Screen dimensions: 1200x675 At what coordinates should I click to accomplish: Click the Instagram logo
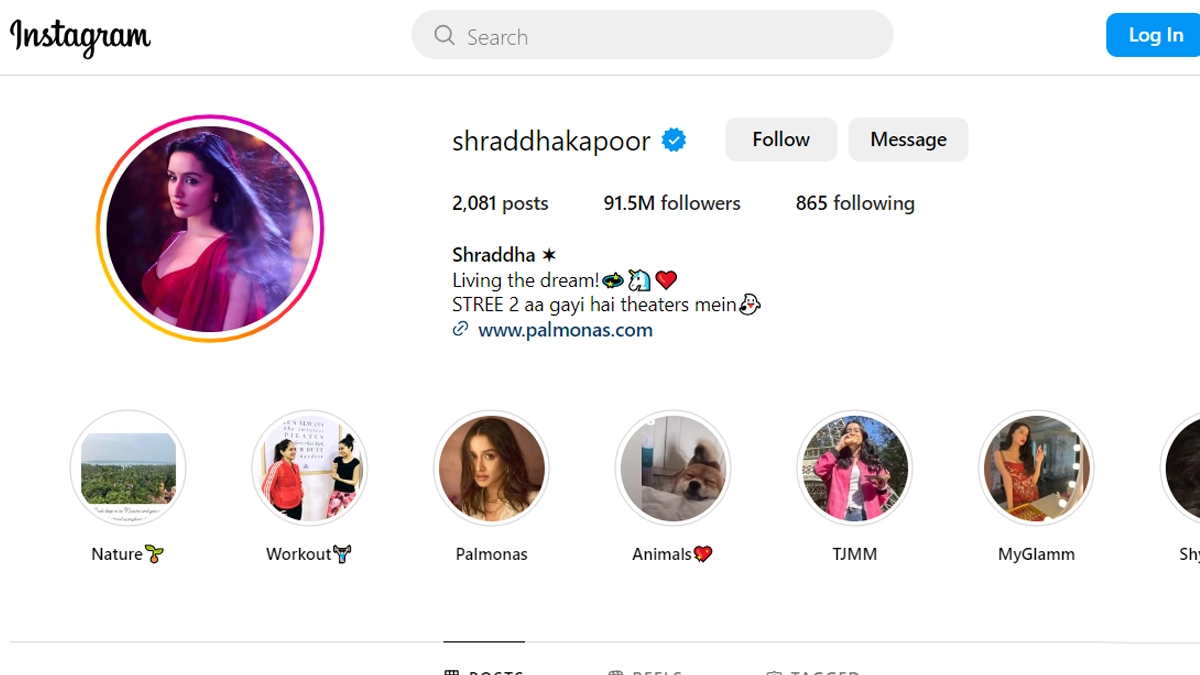click(80, 37)
